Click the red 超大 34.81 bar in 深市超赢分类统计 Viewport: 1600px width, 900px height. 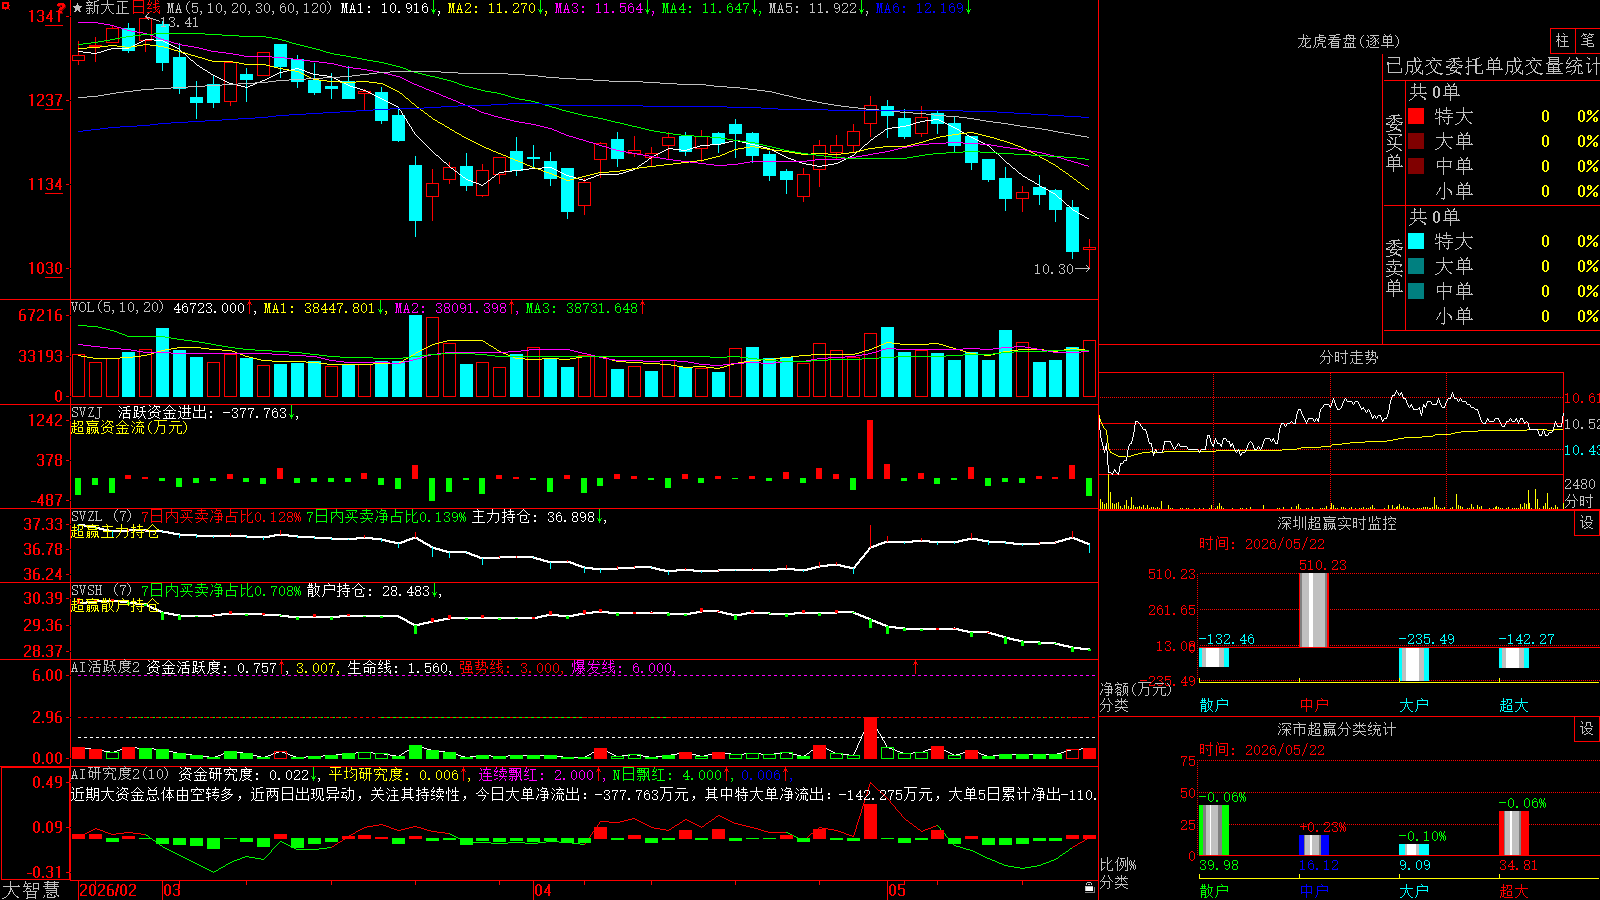(1514, 834)
